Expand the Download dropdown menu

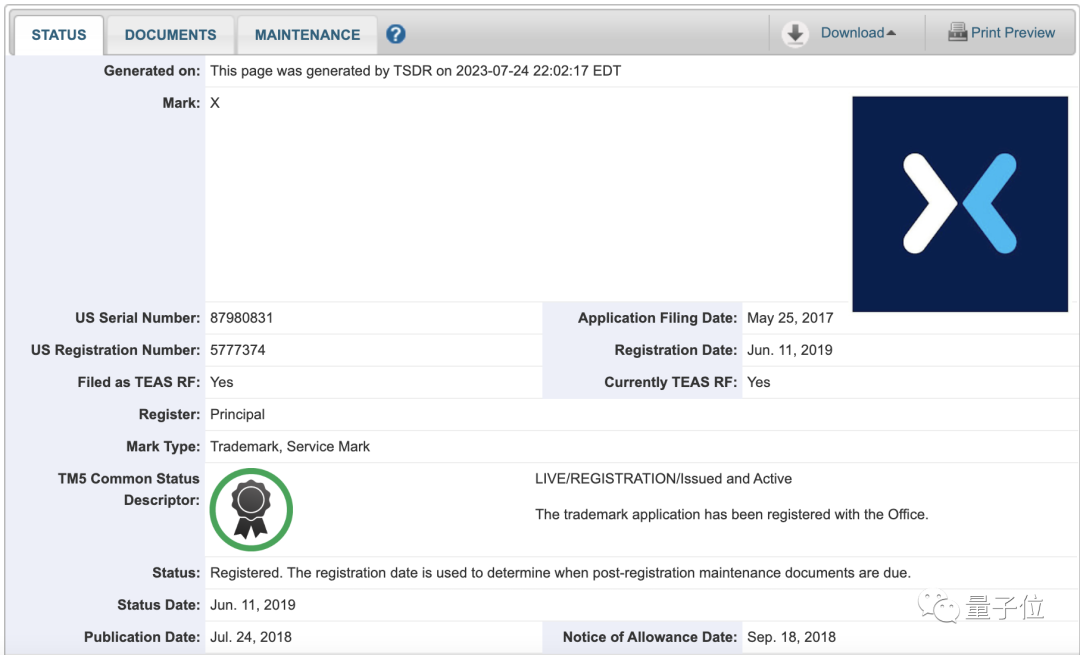(858, 33)
